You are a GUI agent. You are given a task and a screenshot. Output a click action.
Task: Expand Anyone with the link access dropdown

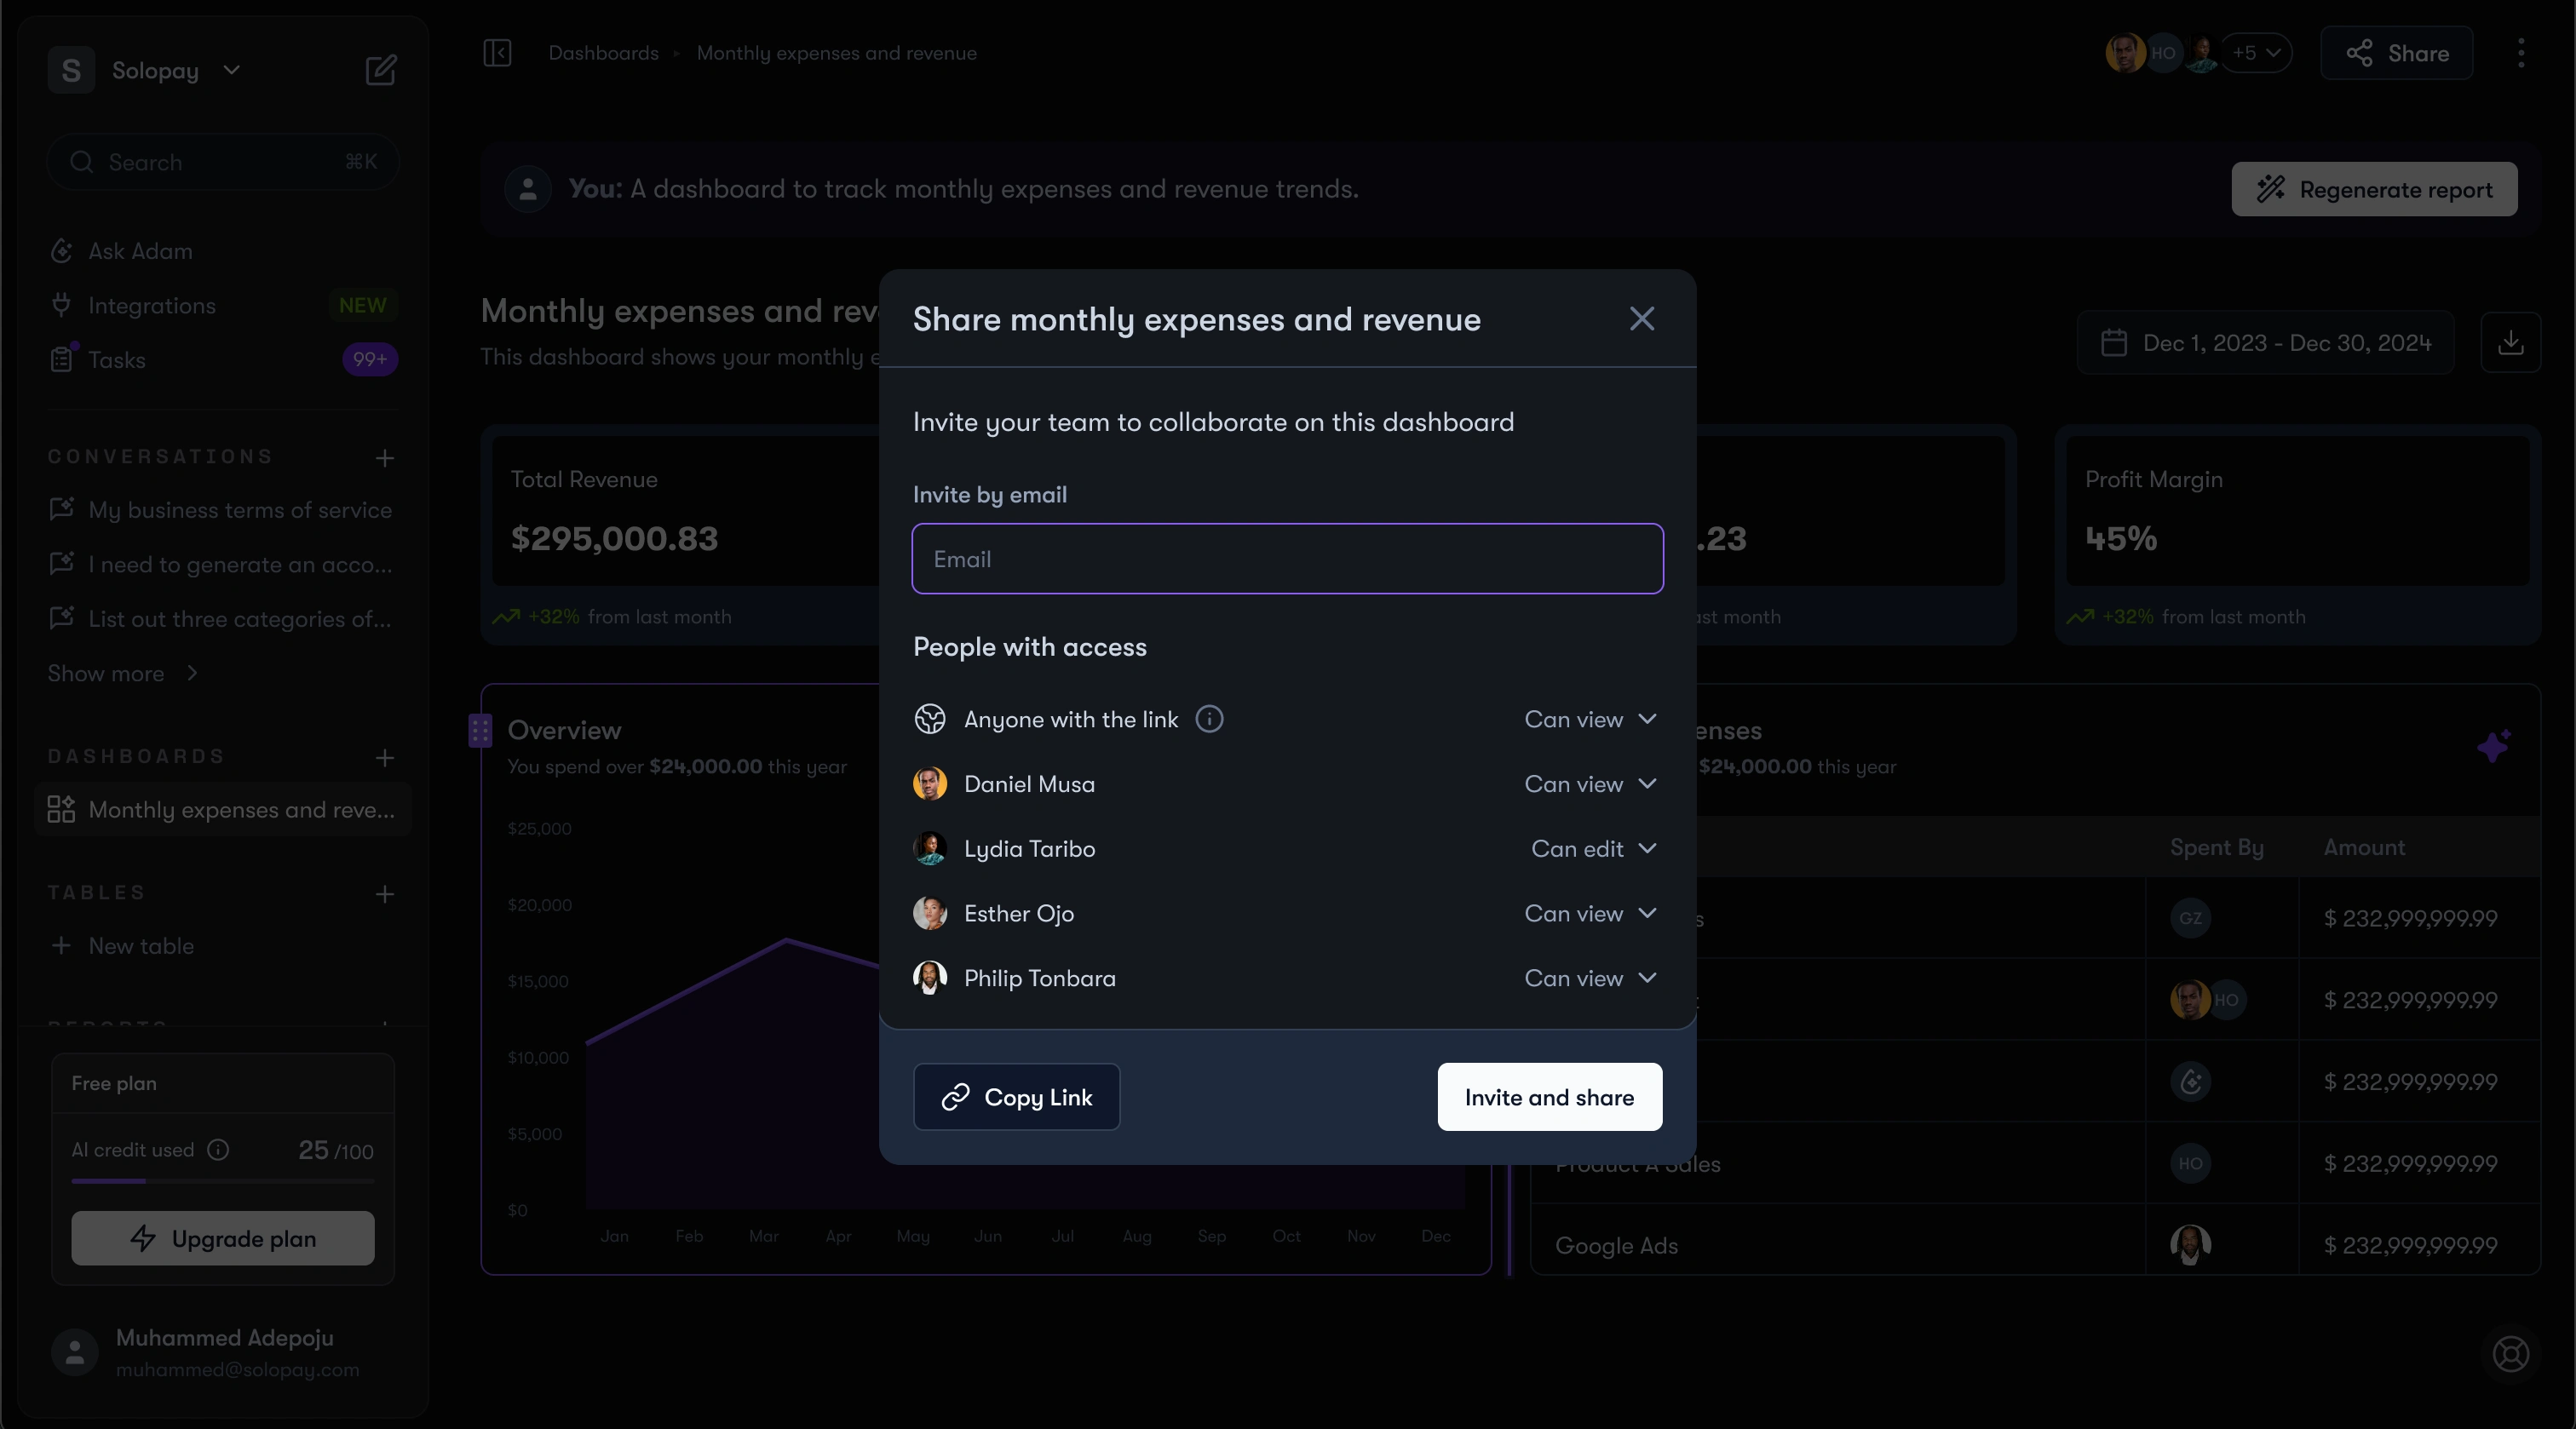[1590, 719]
